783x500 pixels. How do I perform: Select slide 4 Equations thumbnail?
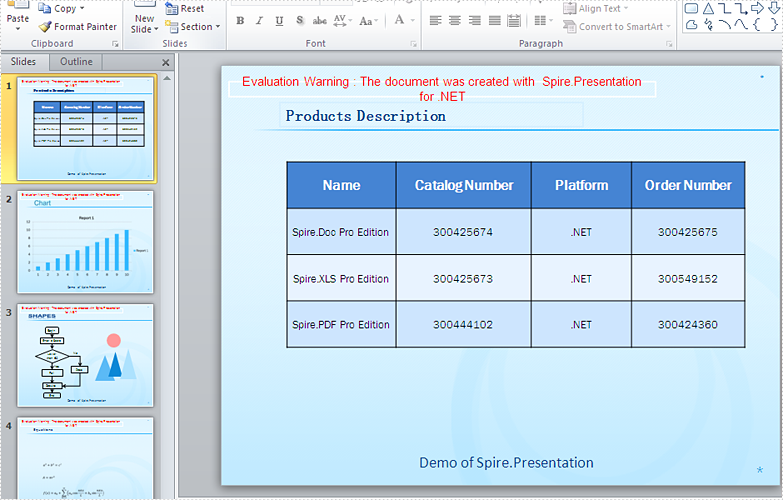[85, 458]
